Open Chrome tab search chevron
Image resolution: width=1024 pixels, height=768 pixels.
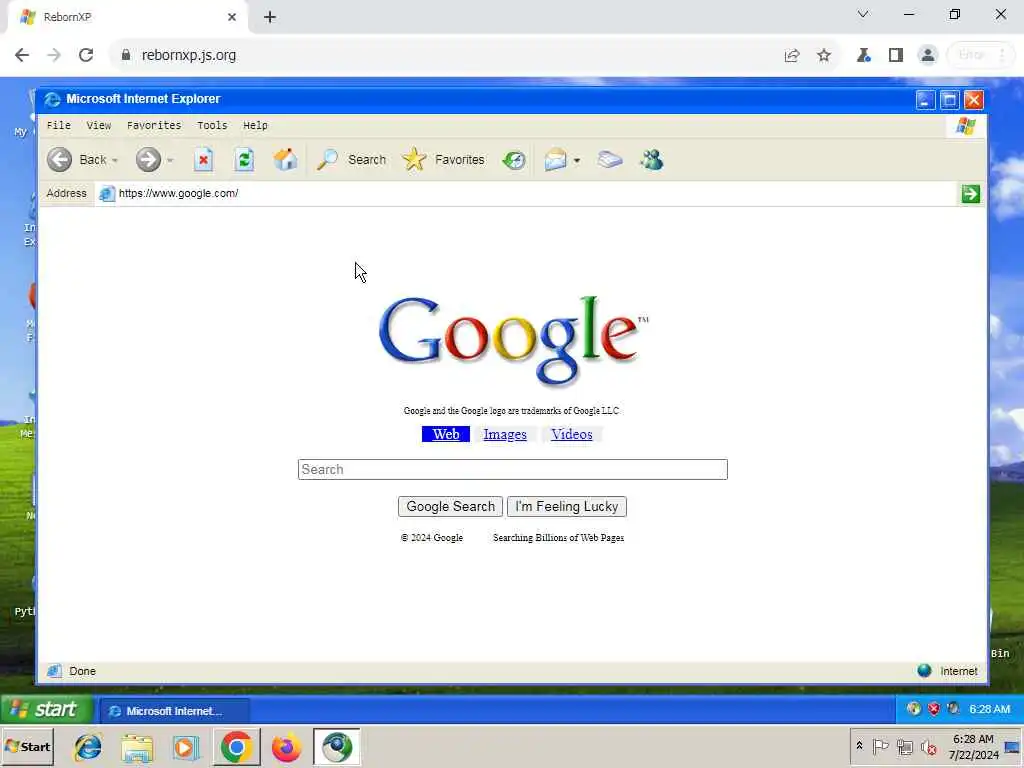863,14
